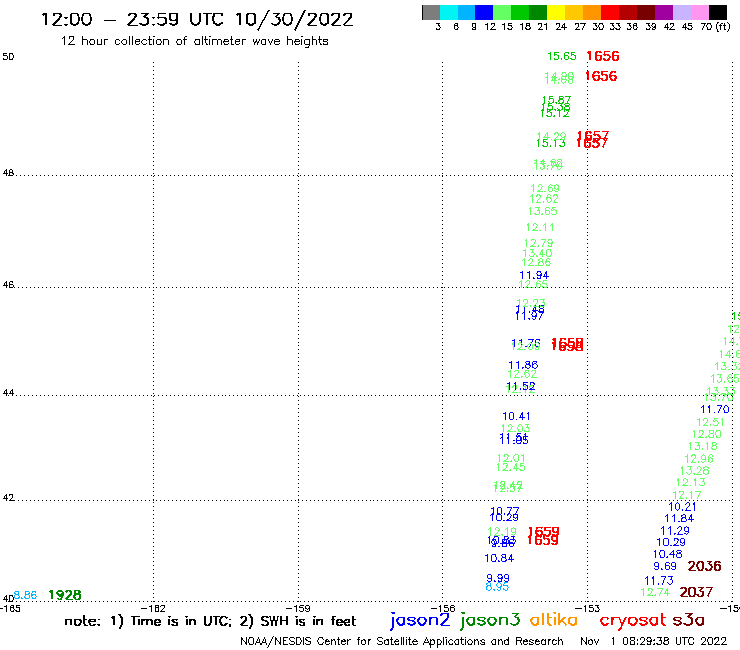
Task: Select the 'jason2' satellite legend label
Action: click(x=420, y=620)
